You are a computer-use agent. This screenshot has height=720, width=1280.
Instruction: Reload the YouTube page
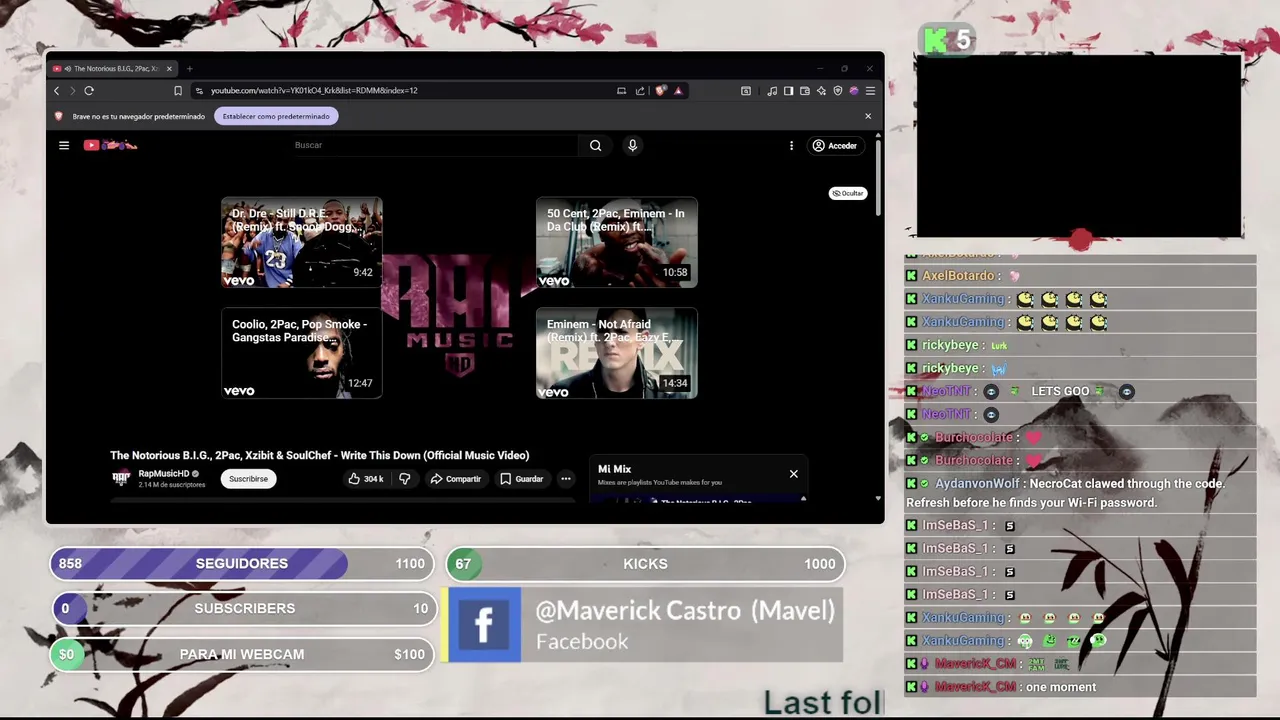(89, 91)
